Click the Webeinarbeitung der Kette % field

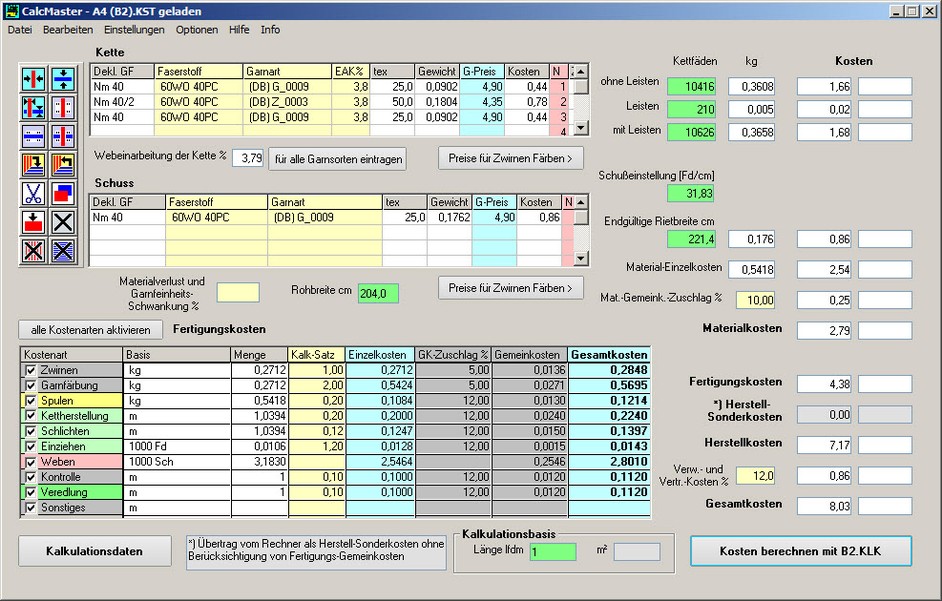click(248, 158)
